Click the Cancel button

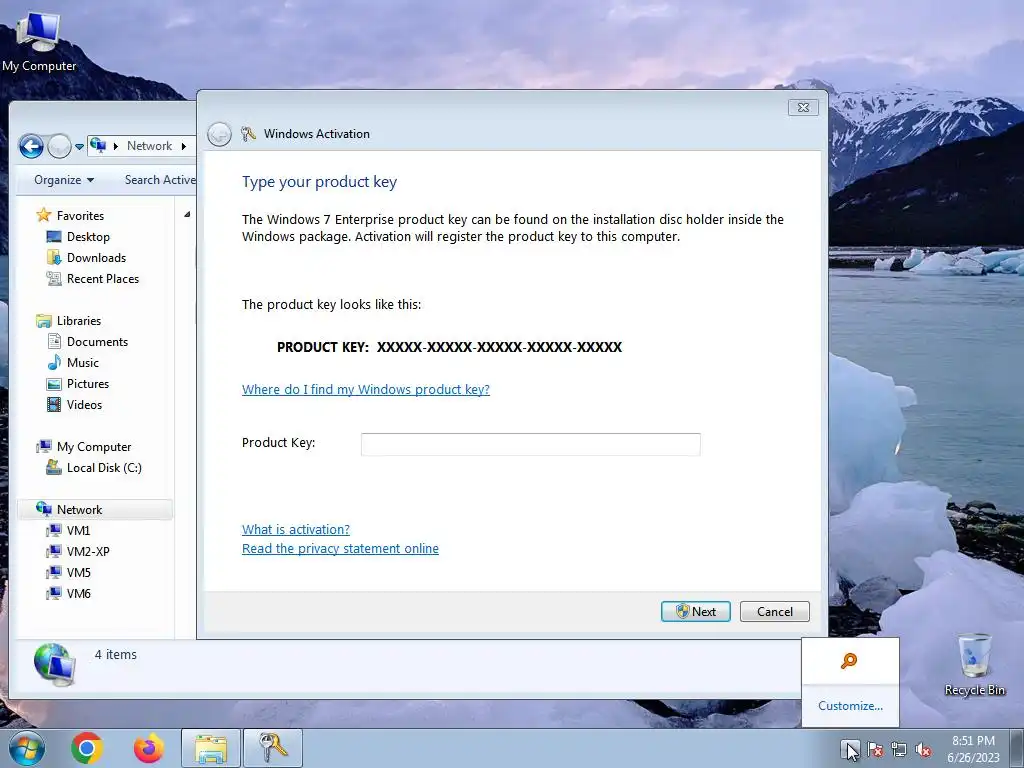click(775, 611)
